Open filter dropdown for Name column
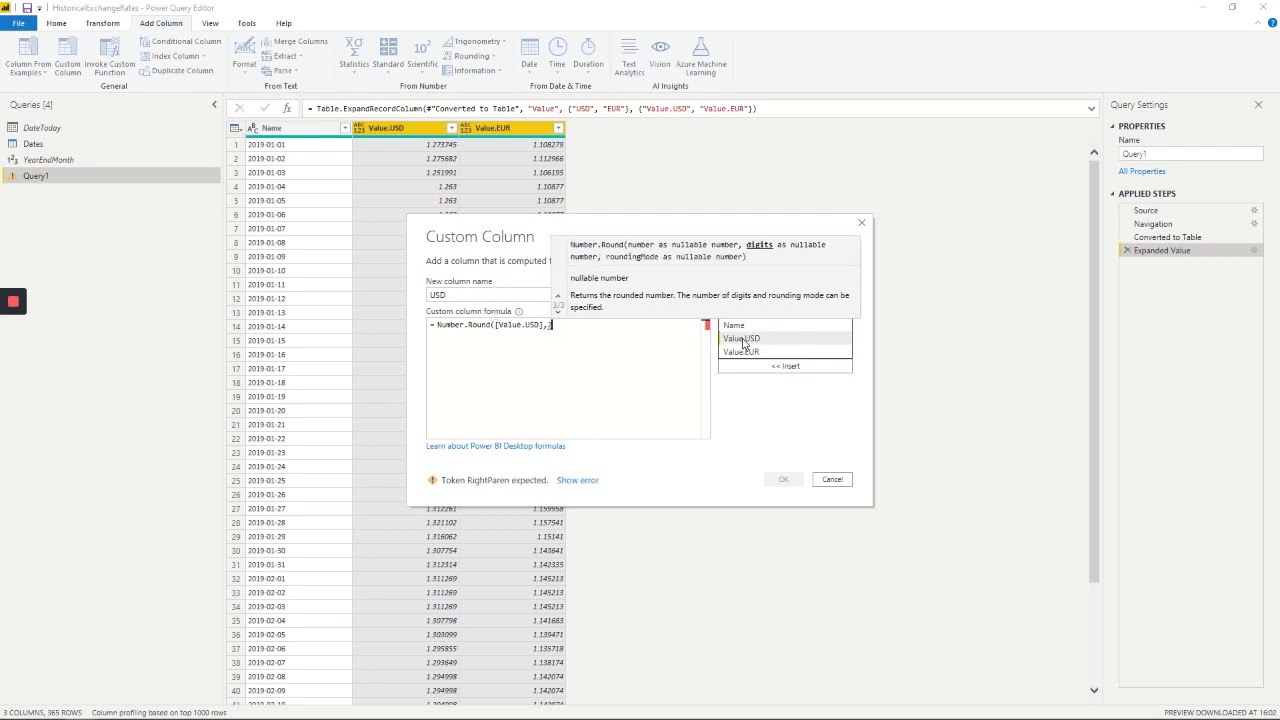Viewport: 1280px width, 720px height. pos(345,128)
